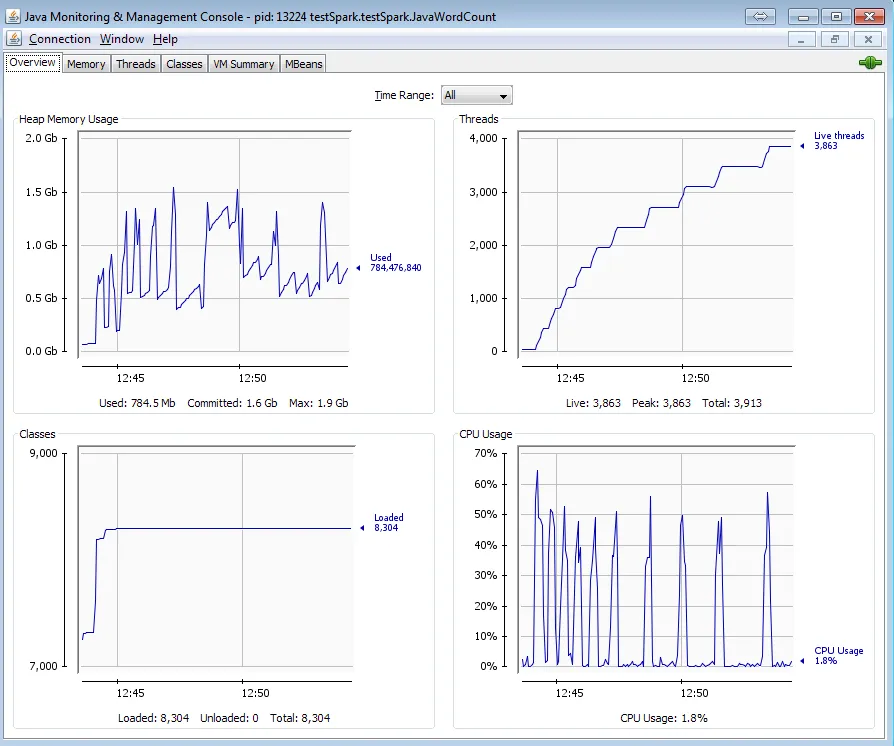Click the 'Used: 784.5 Mb' heap text

pos(137,403)
